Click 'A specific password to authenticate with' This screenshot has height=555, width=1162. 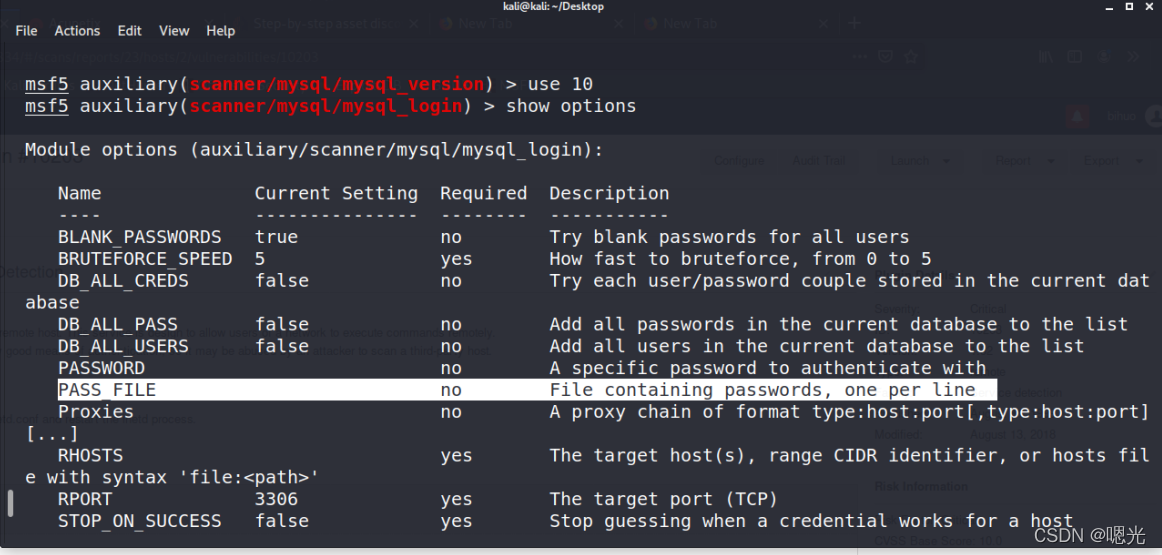coord(768,368)
